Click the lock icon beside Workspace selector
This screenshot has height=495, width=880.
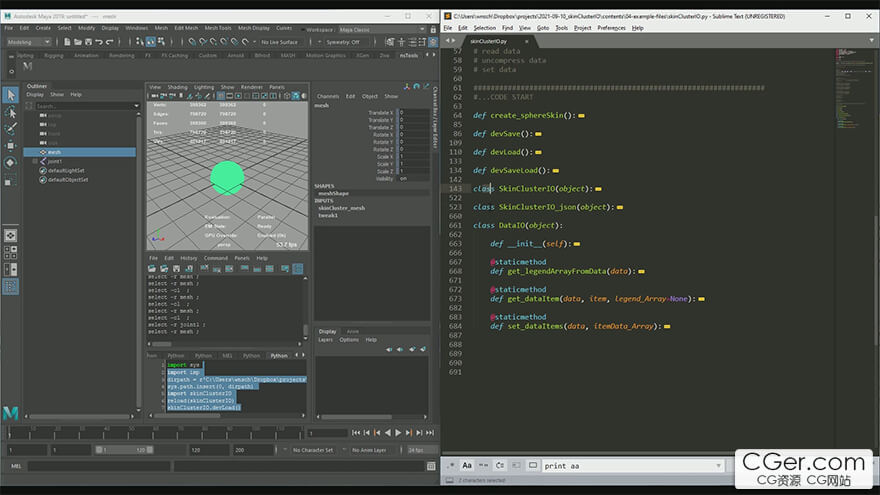tap(433, 29)
